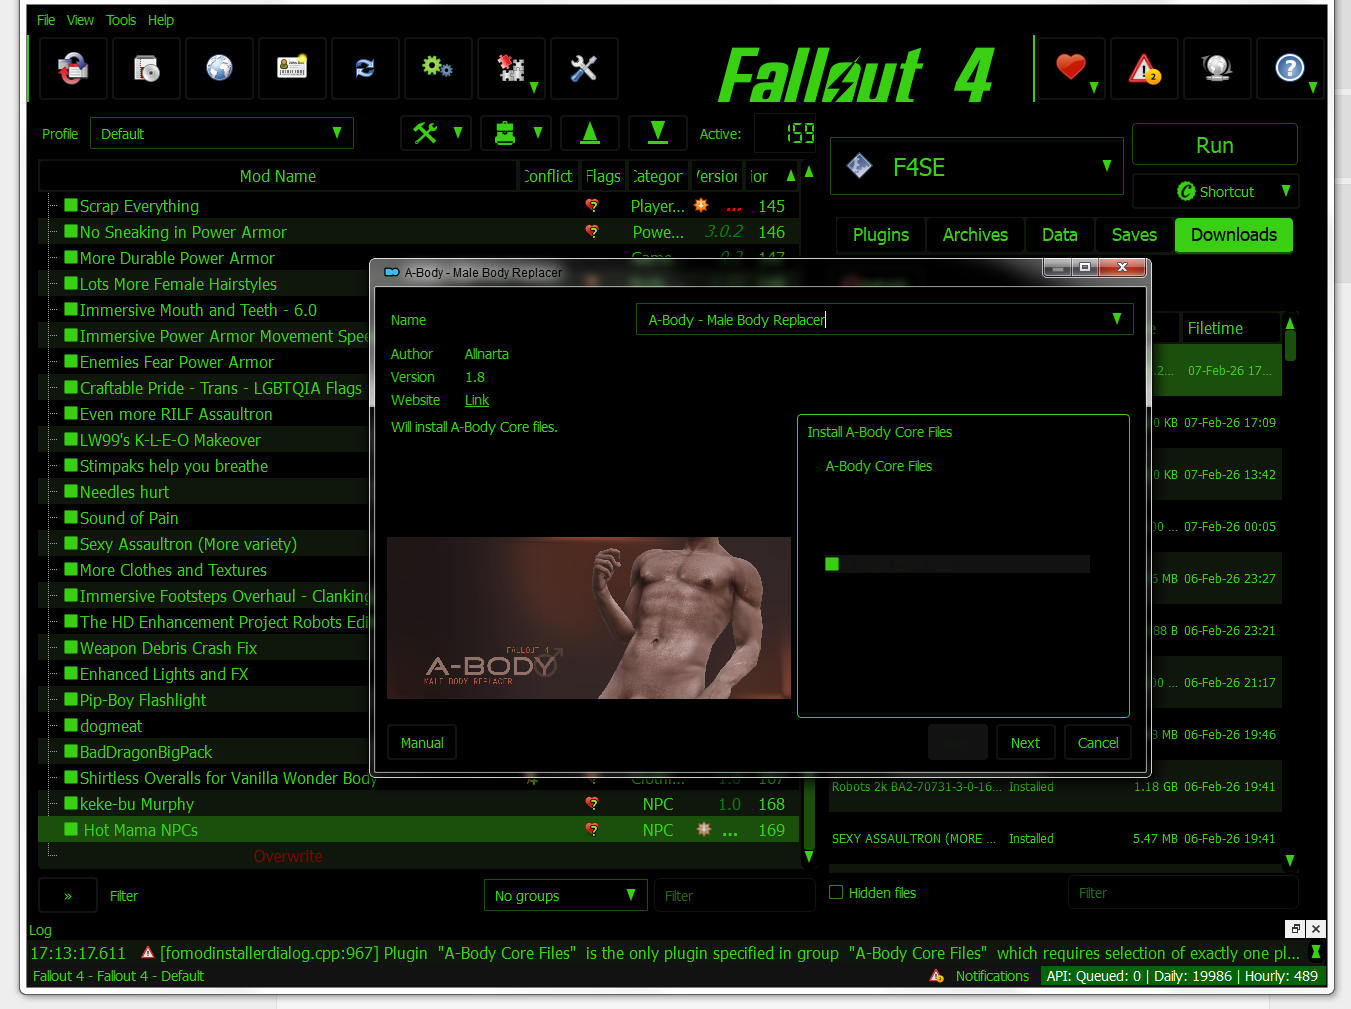The width and height of the screenshot is (1351, 1009).
Task: Toggle the Hot Mama NPCs checkbox
Action: (x=71, y=829)
